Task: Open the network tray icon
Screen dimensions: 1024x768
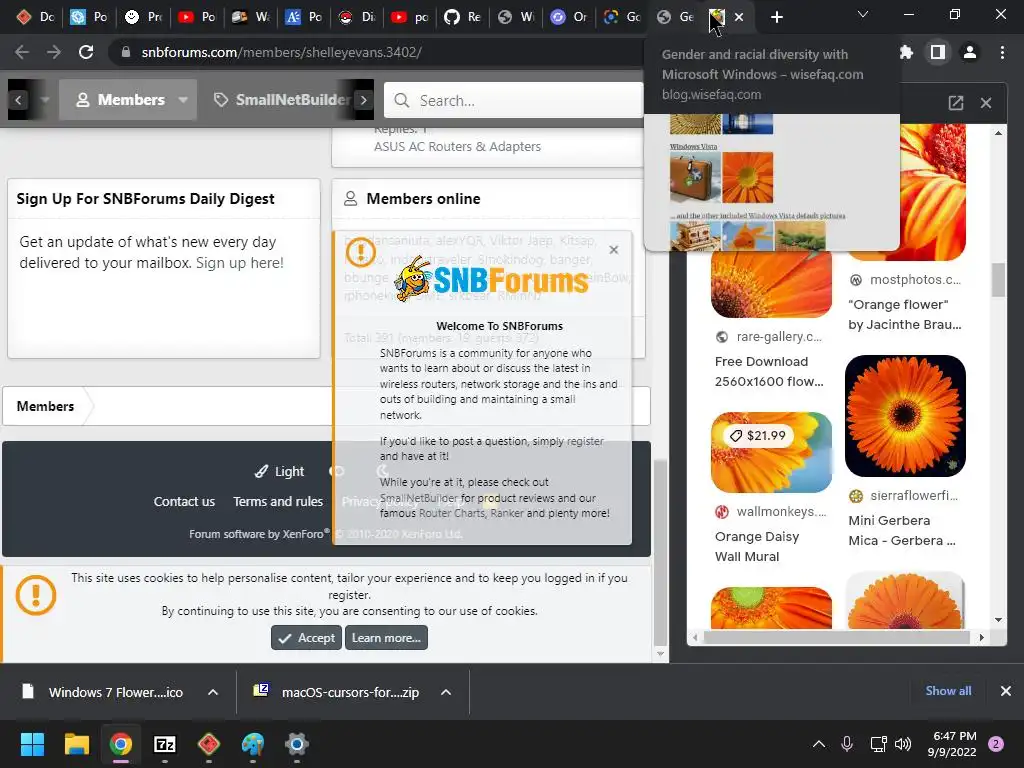Action: tap(878, 744)
